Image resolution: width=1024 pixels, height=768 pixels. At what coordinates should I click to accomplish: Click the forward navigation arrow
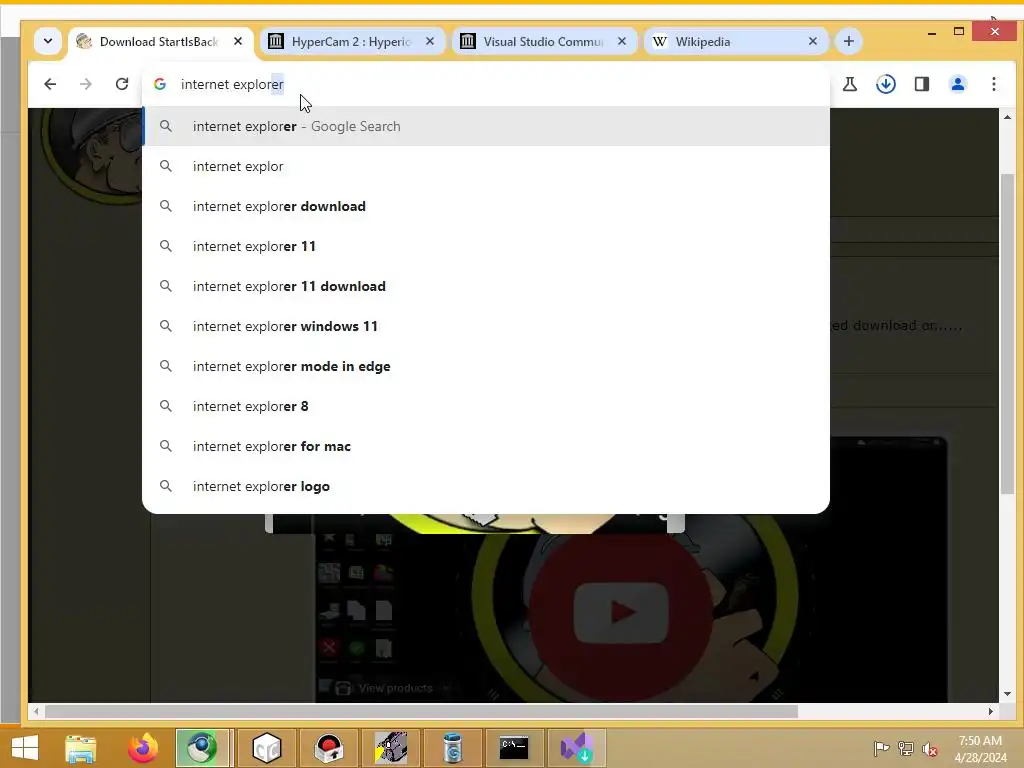[x=86, y=84]
